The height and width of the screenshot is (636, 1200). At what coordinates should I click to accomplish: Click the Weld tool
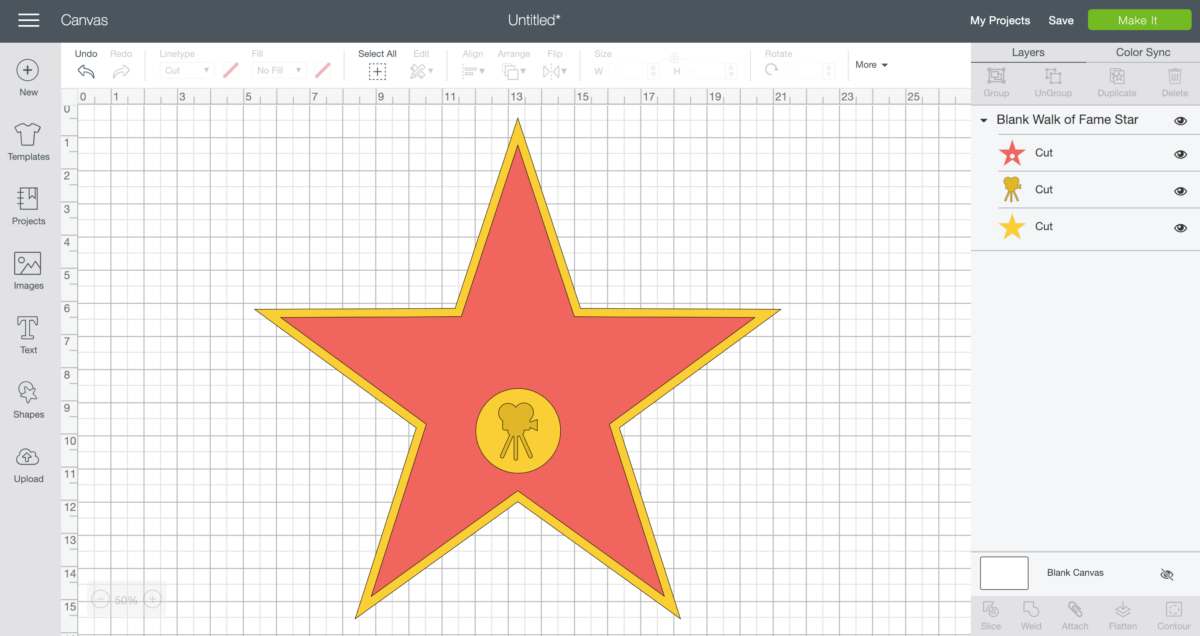1031,615
